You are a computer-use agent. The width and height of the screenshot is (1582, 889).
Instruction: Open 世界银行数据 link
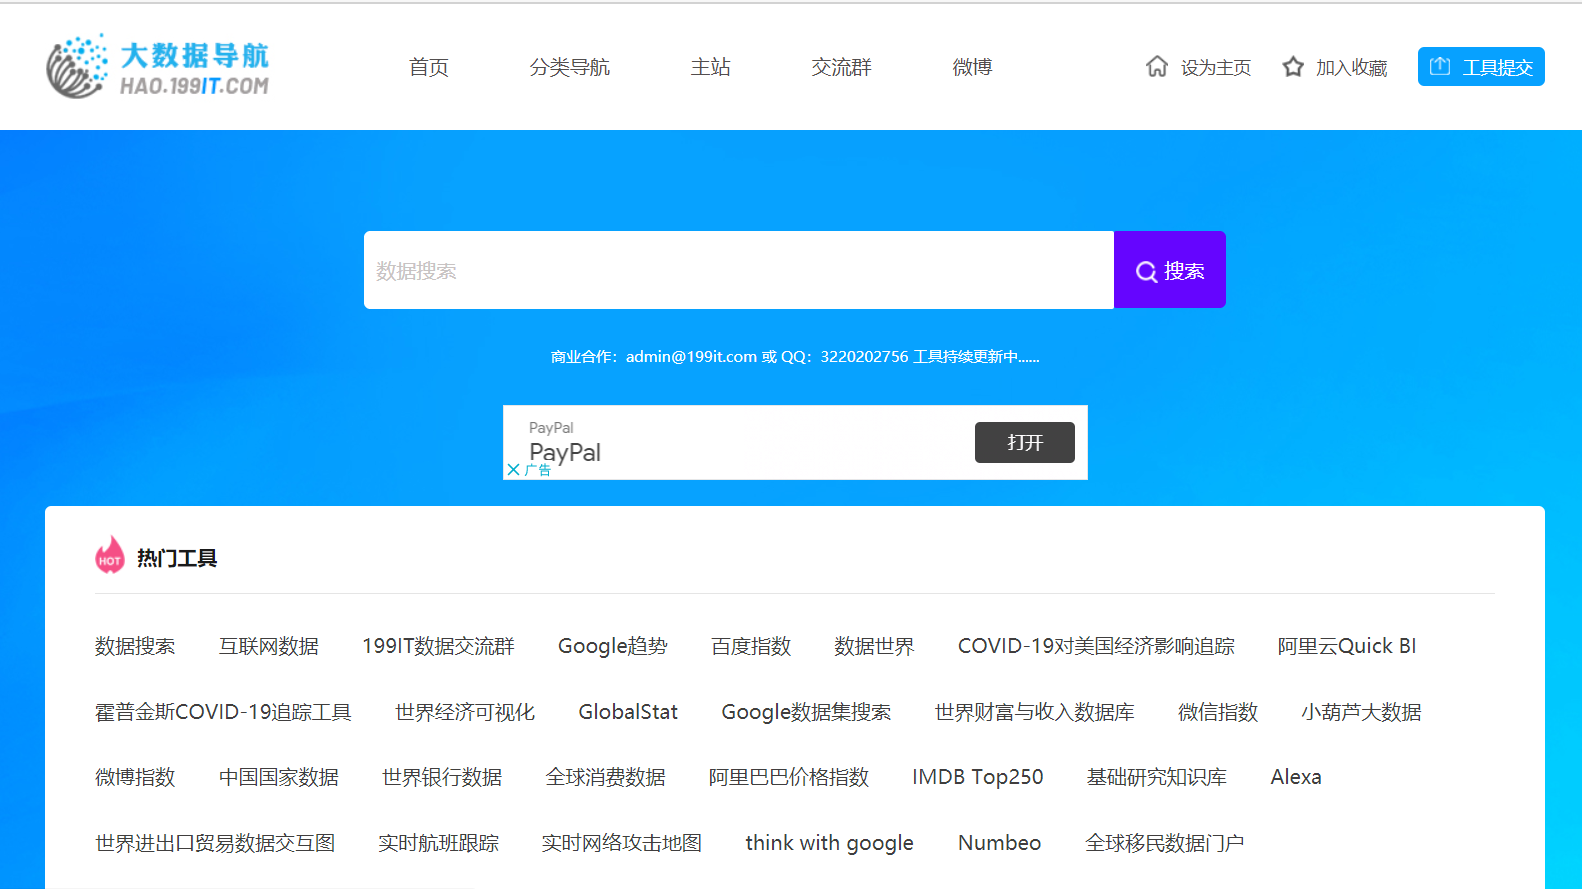pyautogui.click(x=442, y=777)
